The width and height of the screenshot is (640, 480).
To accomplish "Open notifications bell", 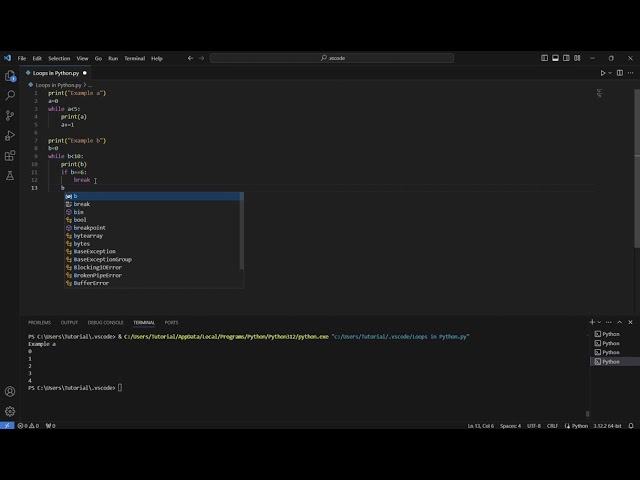I will pos(631,426).
